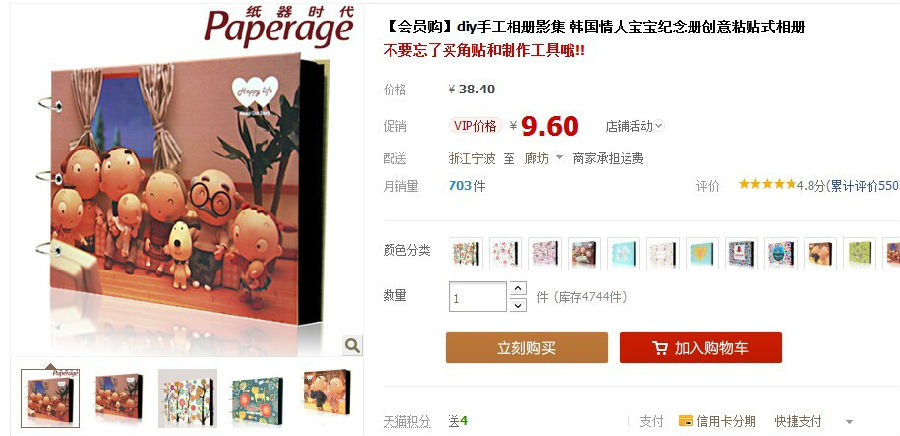Select the first thumbnail with Paperage logo
This screenshot has height=436, width=900.
(51, 398)
